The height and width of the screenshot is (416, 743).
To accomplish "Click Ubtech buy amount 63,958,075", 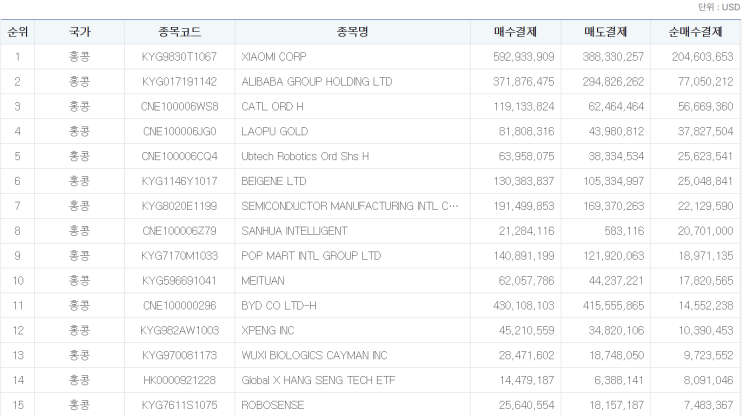I will click(526, 156).
